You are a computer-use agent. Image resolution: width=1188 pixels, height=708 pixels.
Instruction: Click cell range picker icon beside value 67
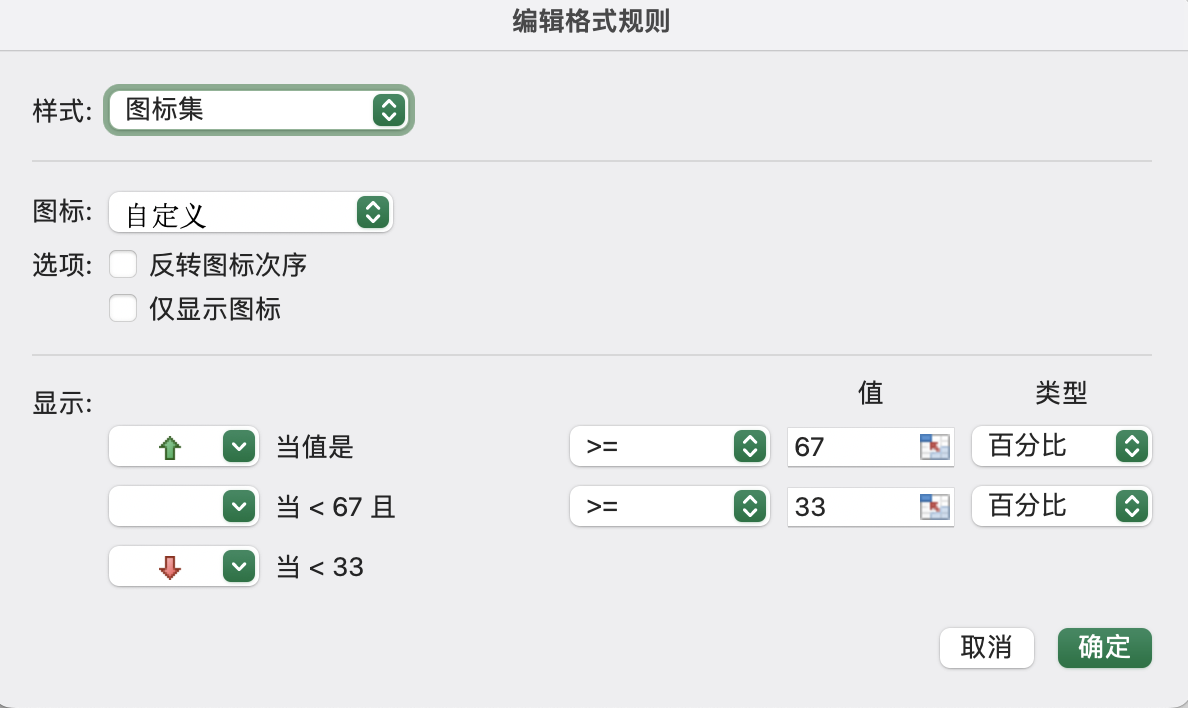point(933,447)
